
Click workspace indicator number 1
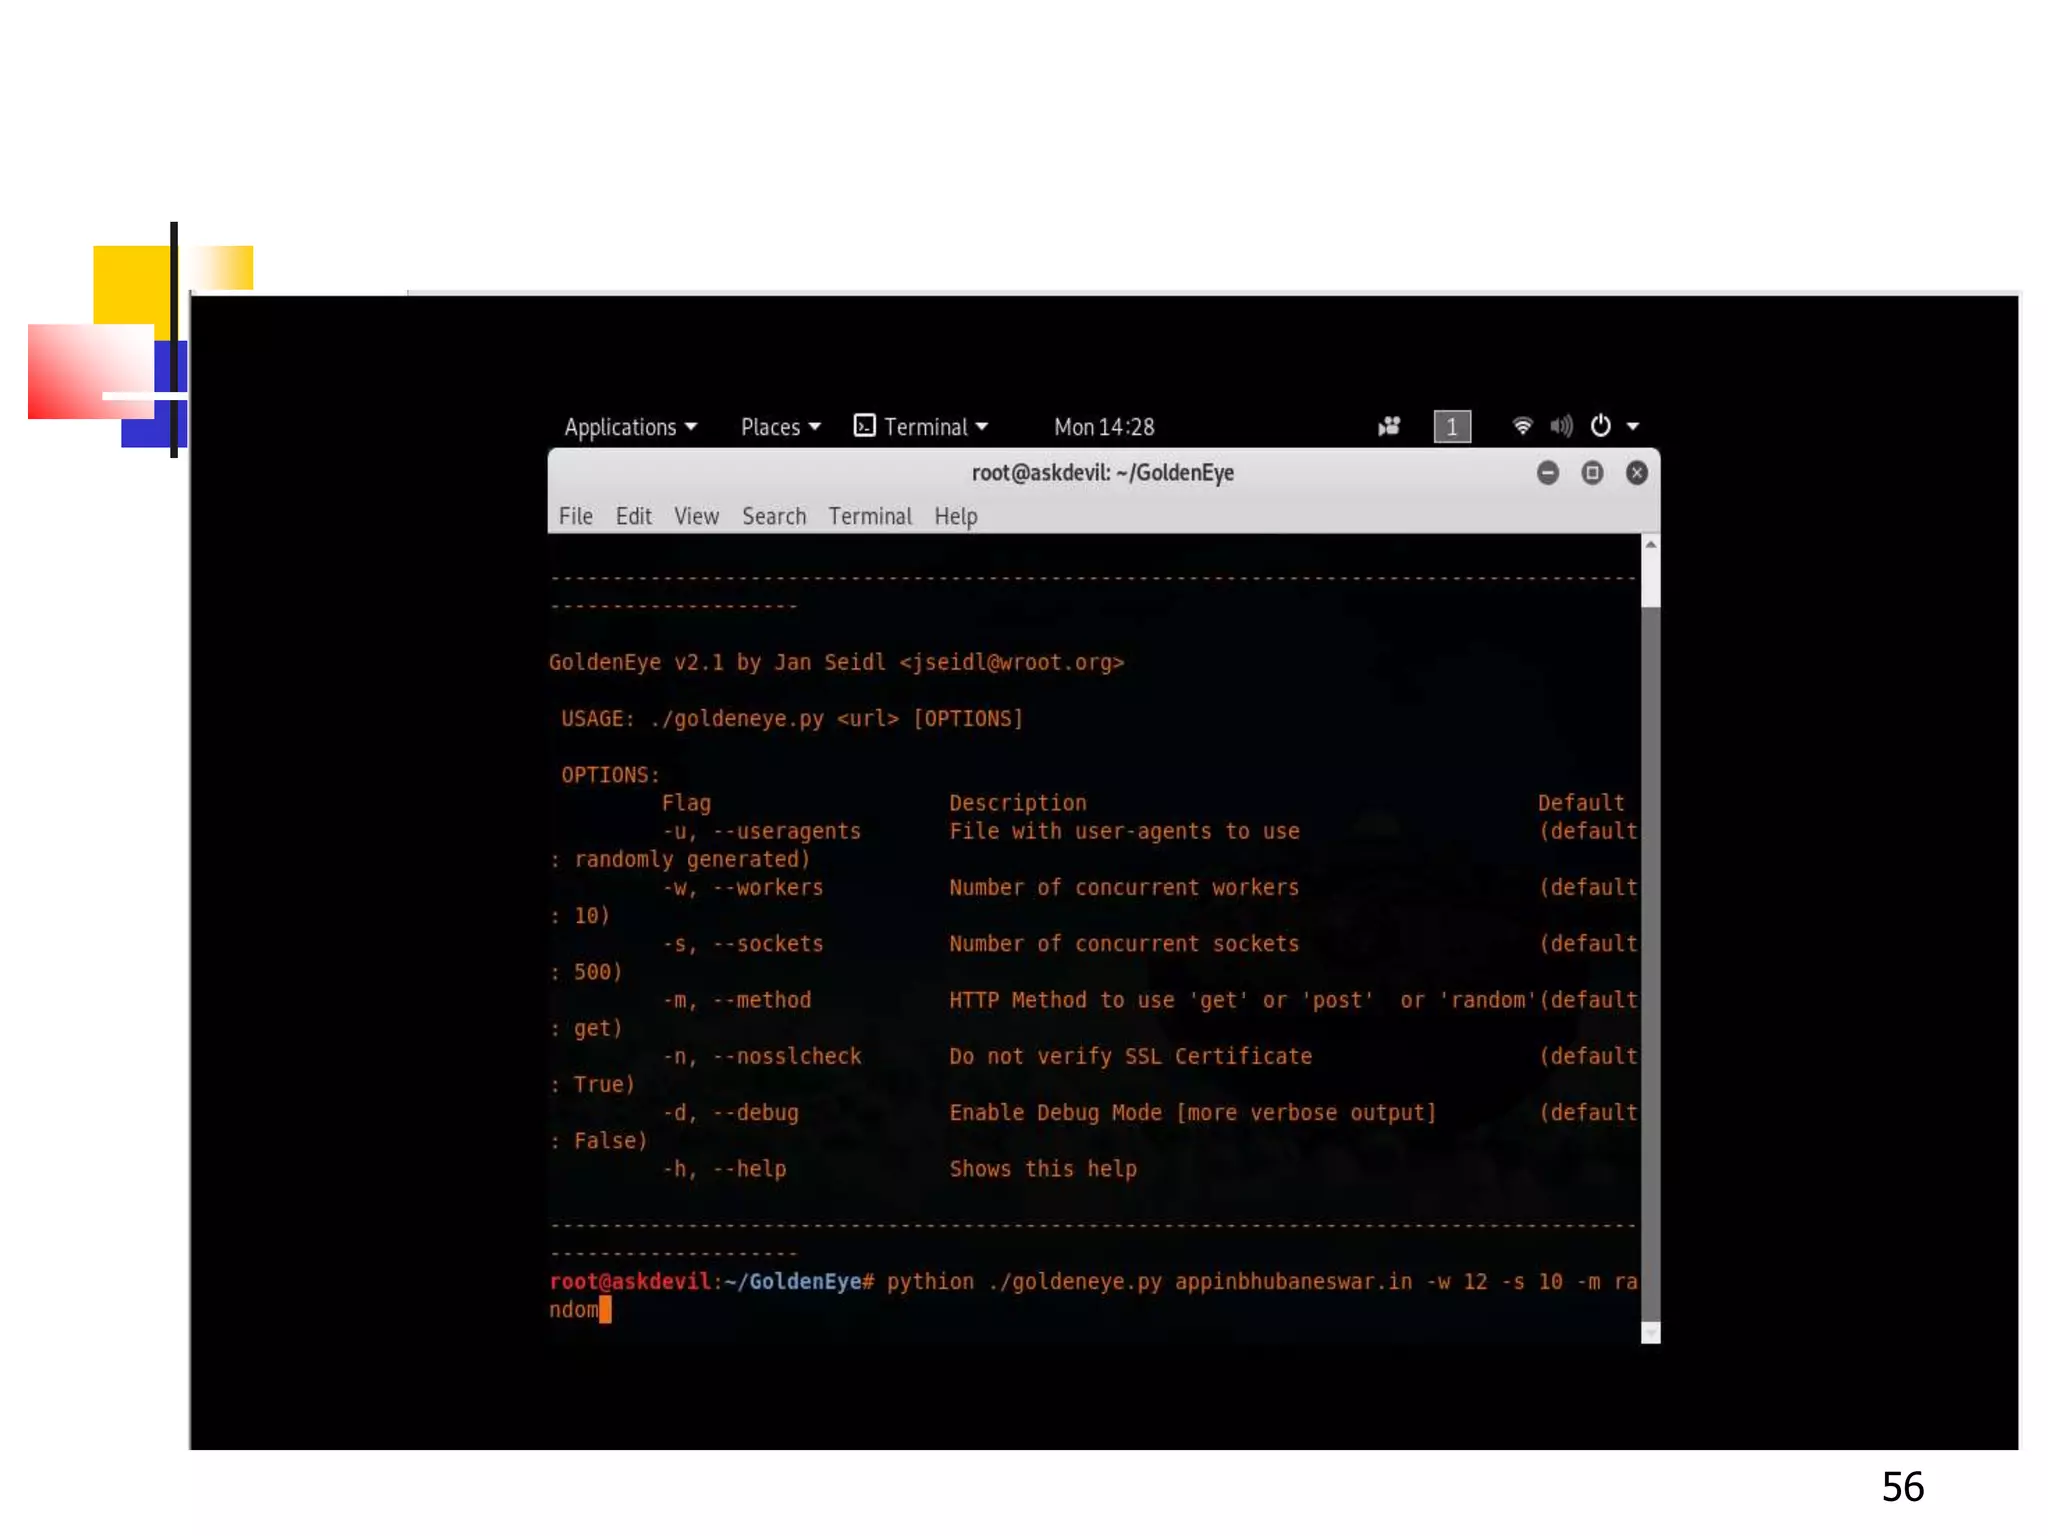tap(1452, 427)
